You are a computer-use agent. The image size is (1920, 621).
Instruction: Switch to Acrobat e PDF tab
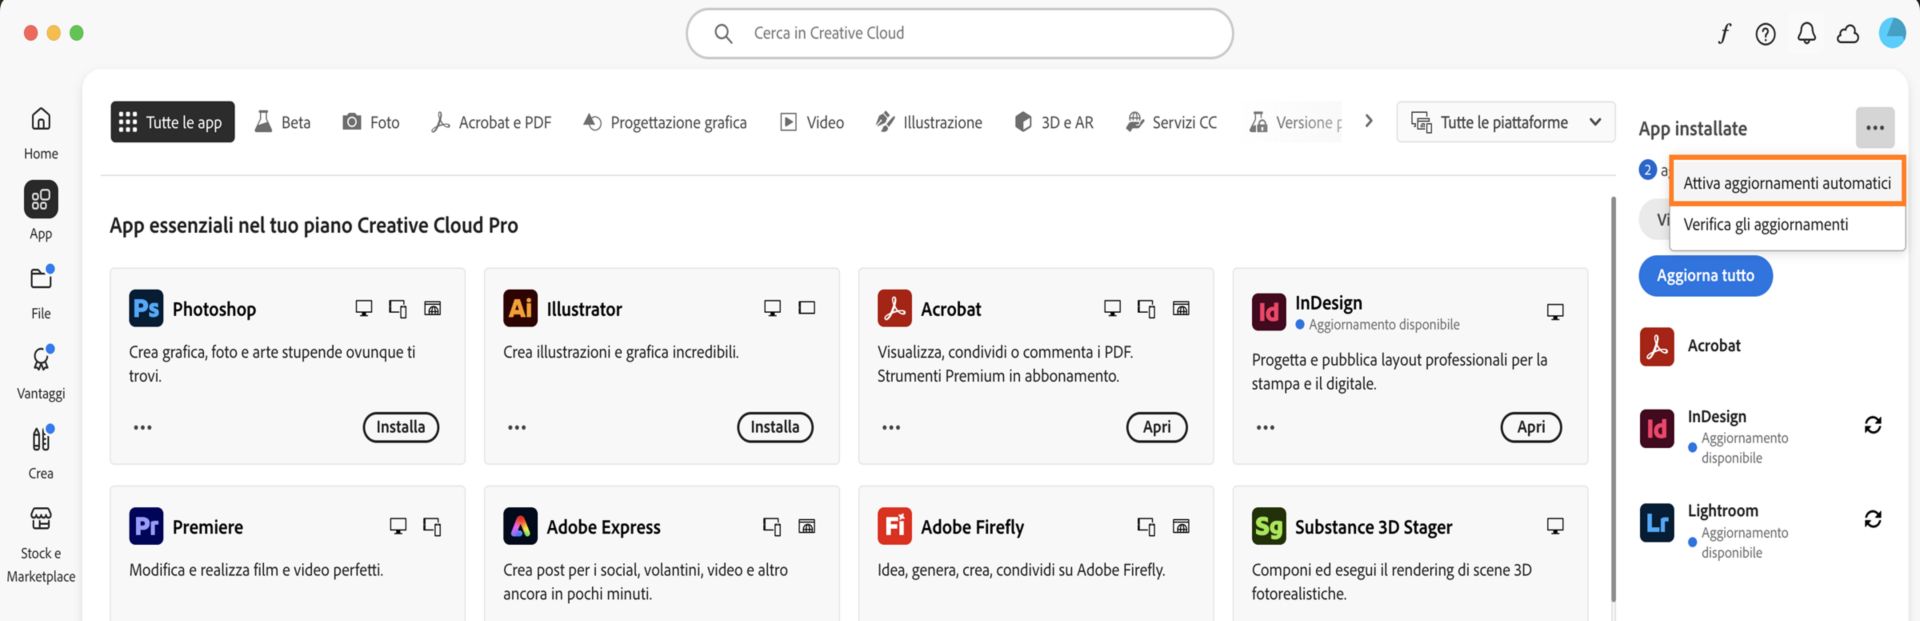491,122
